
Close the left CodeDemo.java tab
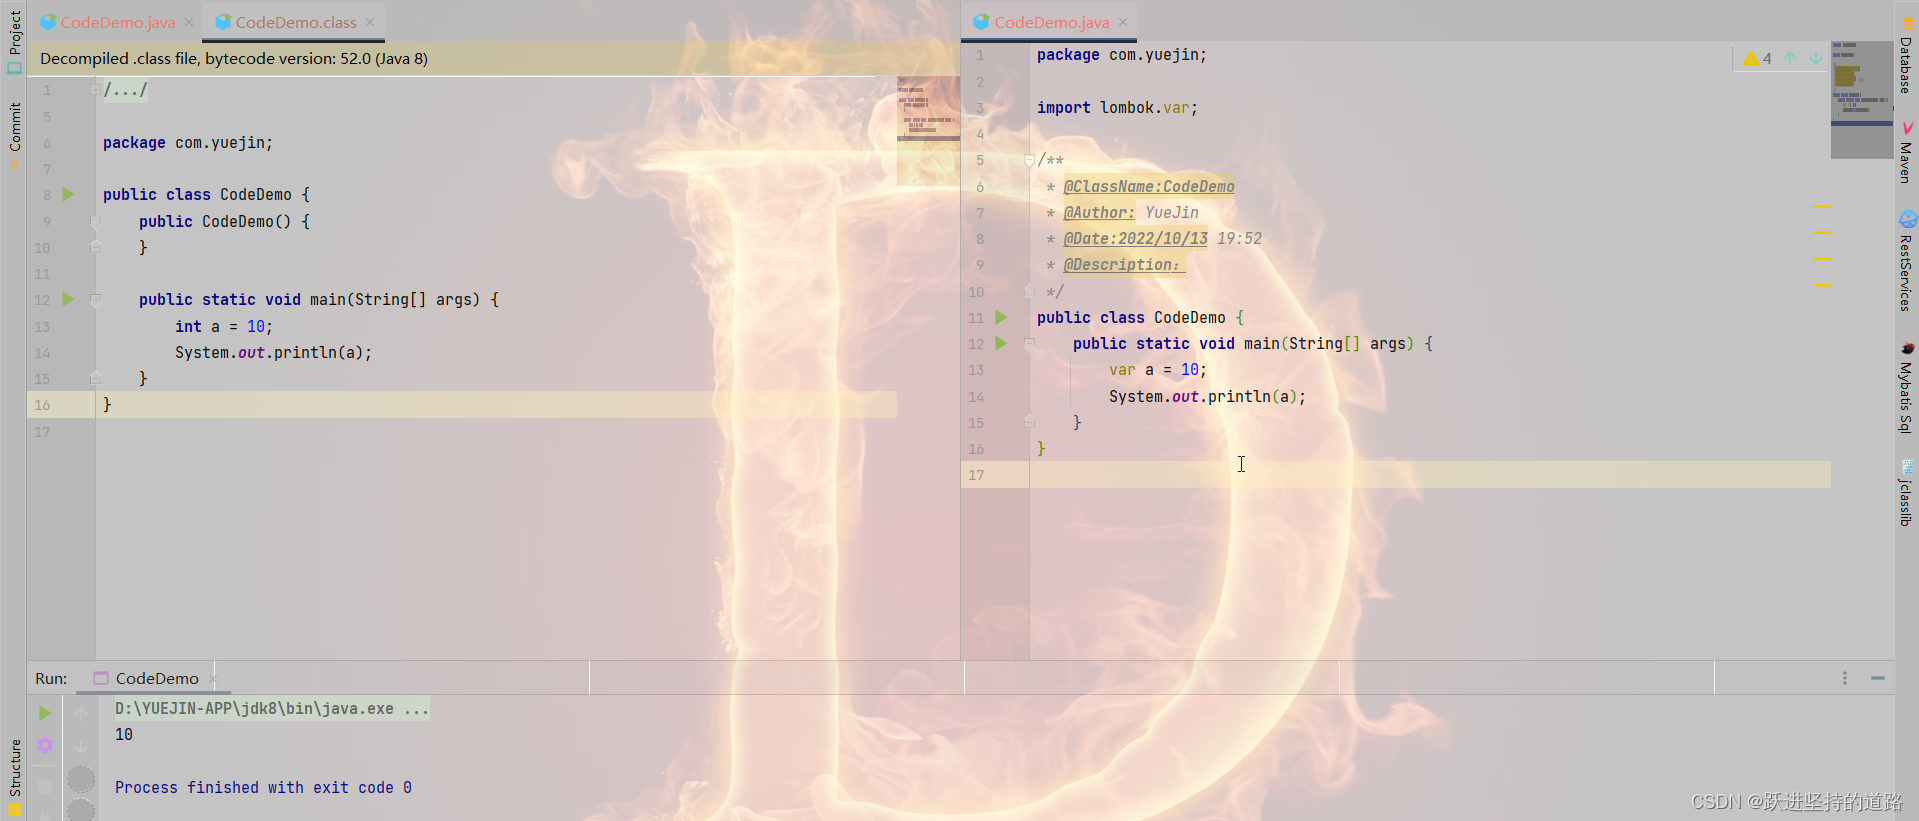click(189, 22)
